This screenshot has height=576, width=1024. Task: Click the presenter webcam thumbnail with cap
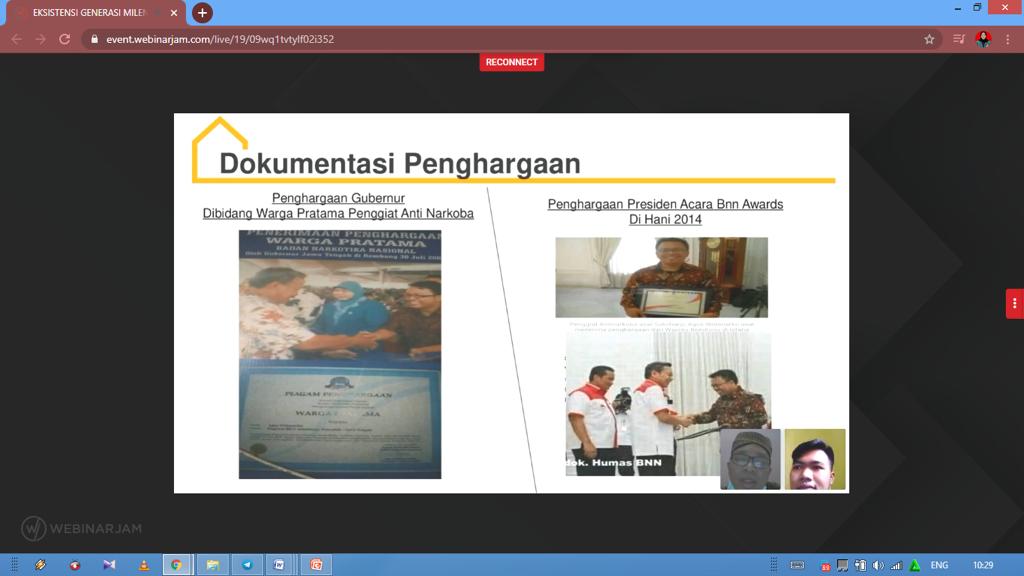(x=750, y=459)
